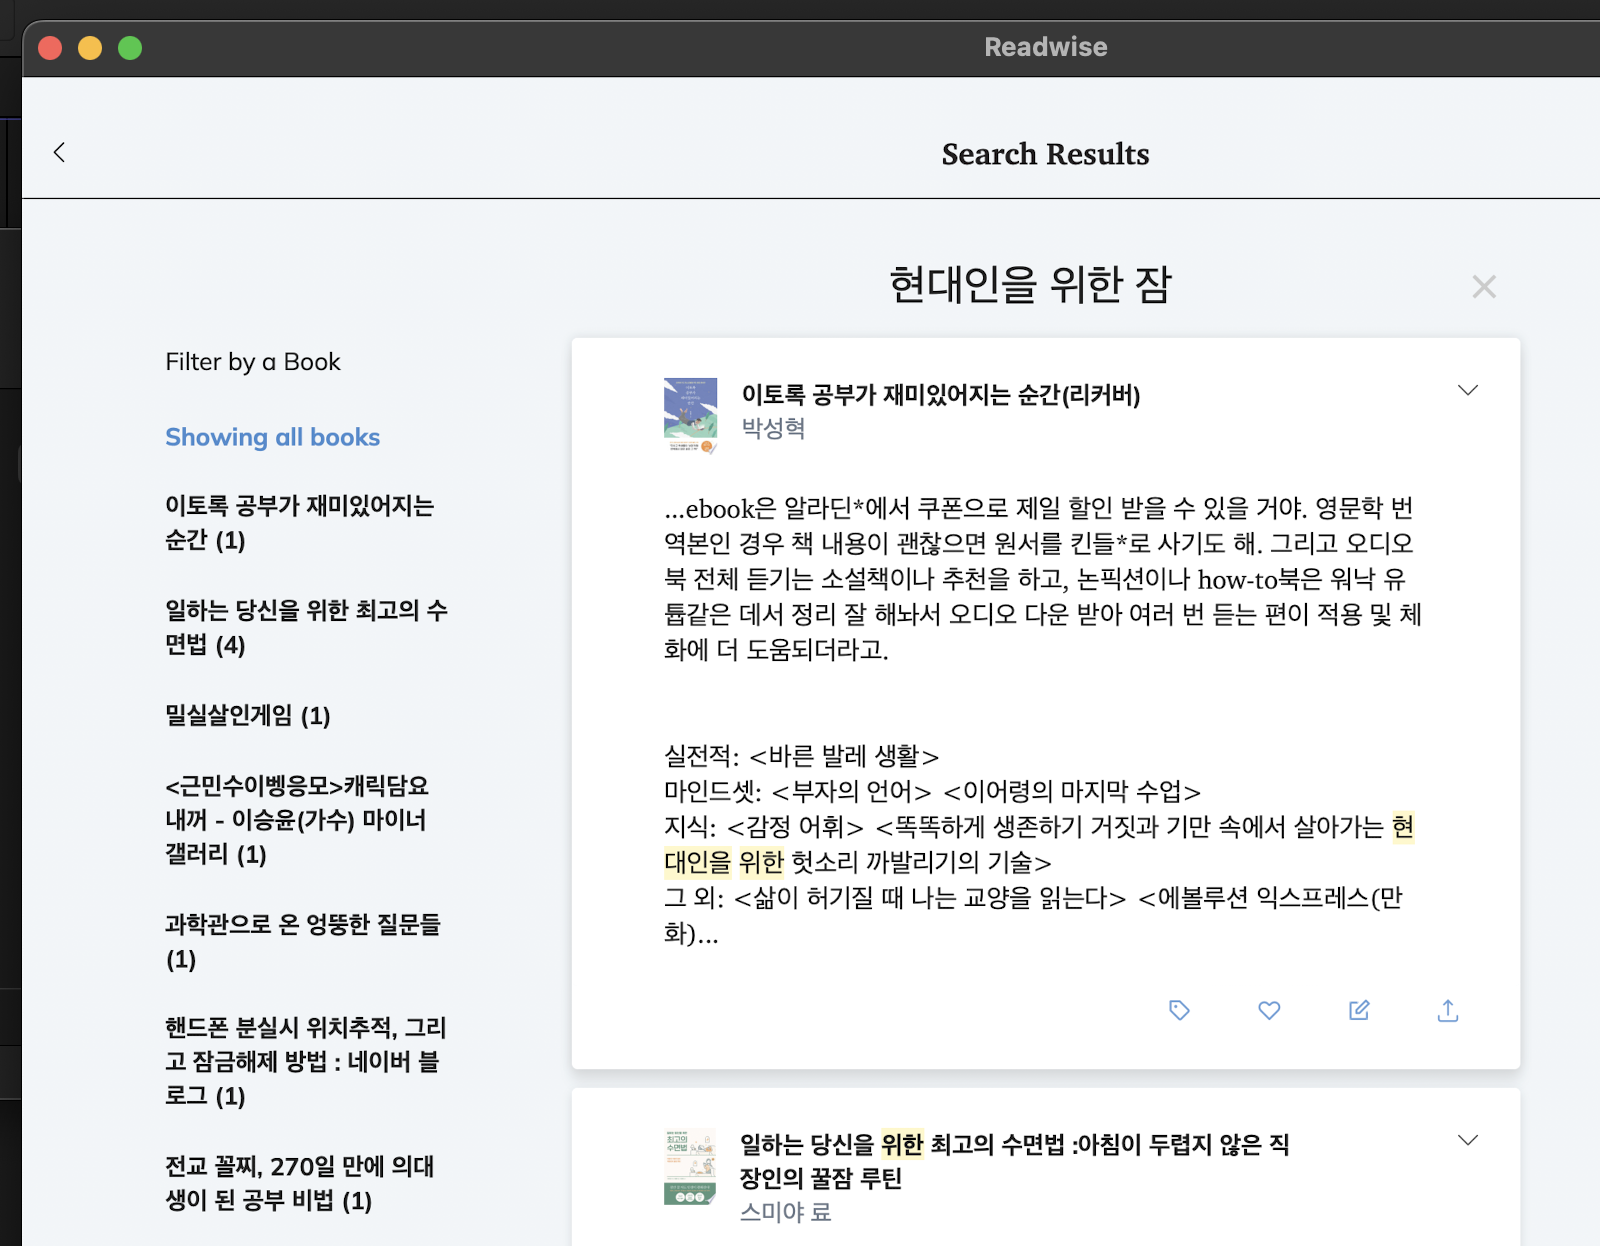Click the search query 현대인을 위한 잠

tap(1030, 285)
